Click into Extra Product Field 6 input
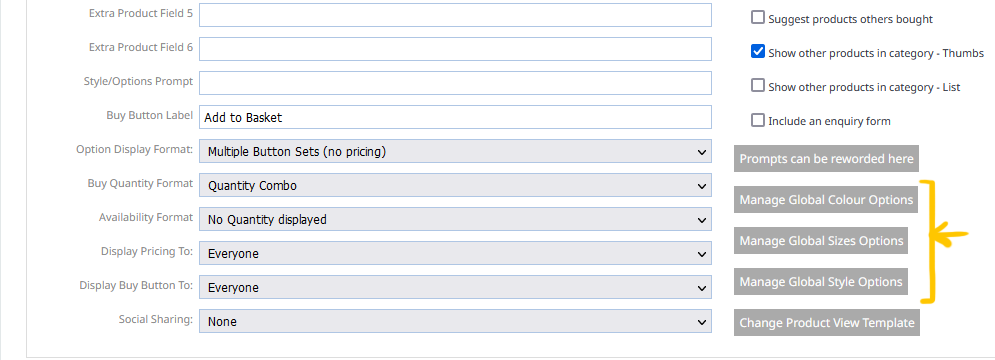 click(455, 49)
